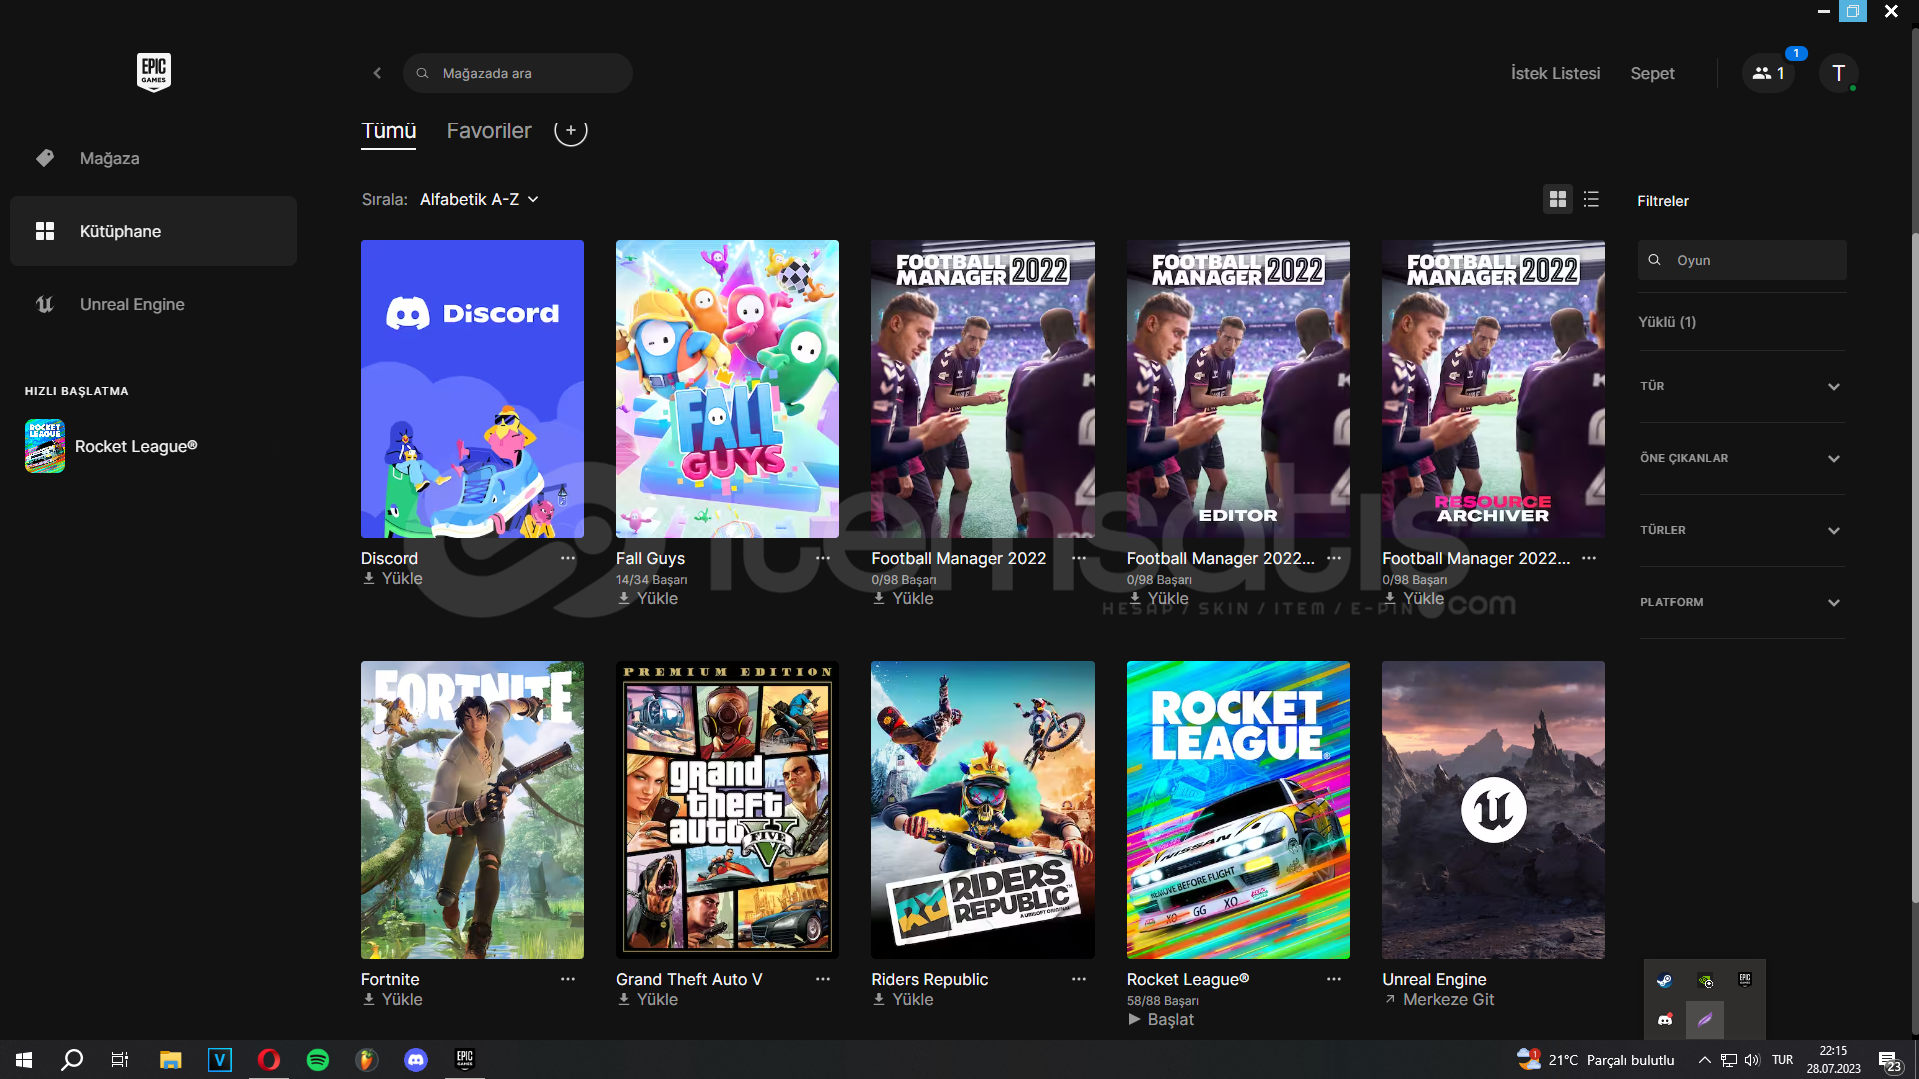Open Mağaza in the sidebar
This screenshot has width=1919, height=1079.
[153, 158]
